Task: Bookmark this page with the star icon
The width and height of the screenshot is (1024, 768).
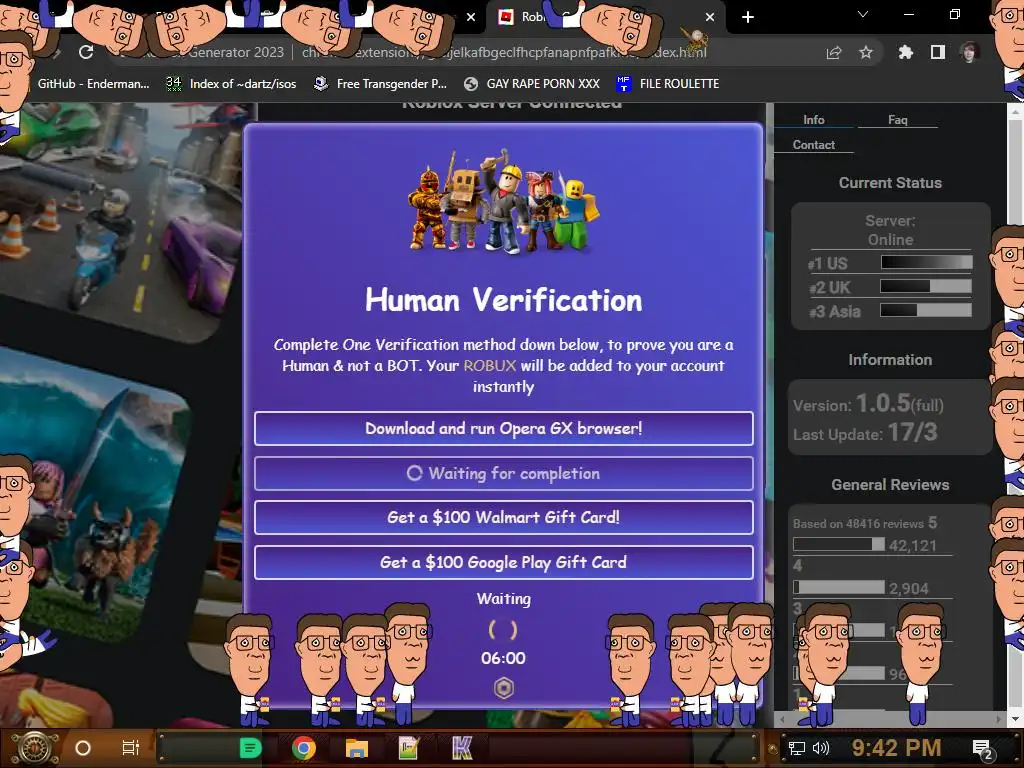Action: click(866, 52)
